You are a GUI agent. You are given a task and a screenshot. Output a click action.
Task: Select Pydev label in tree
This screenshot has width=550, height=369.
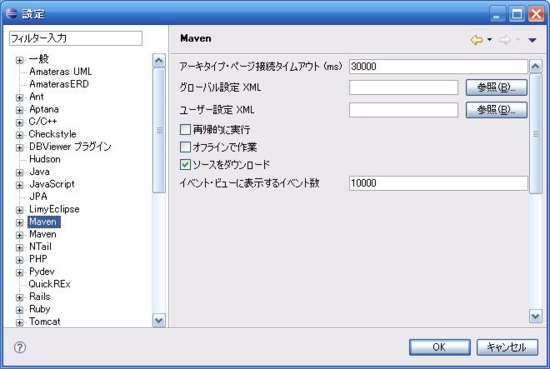click(x=42, y=271)
